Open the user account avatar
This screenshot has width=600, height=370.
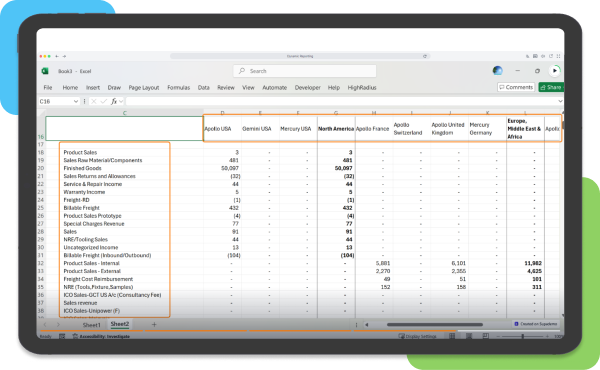[x=497, y=71]
